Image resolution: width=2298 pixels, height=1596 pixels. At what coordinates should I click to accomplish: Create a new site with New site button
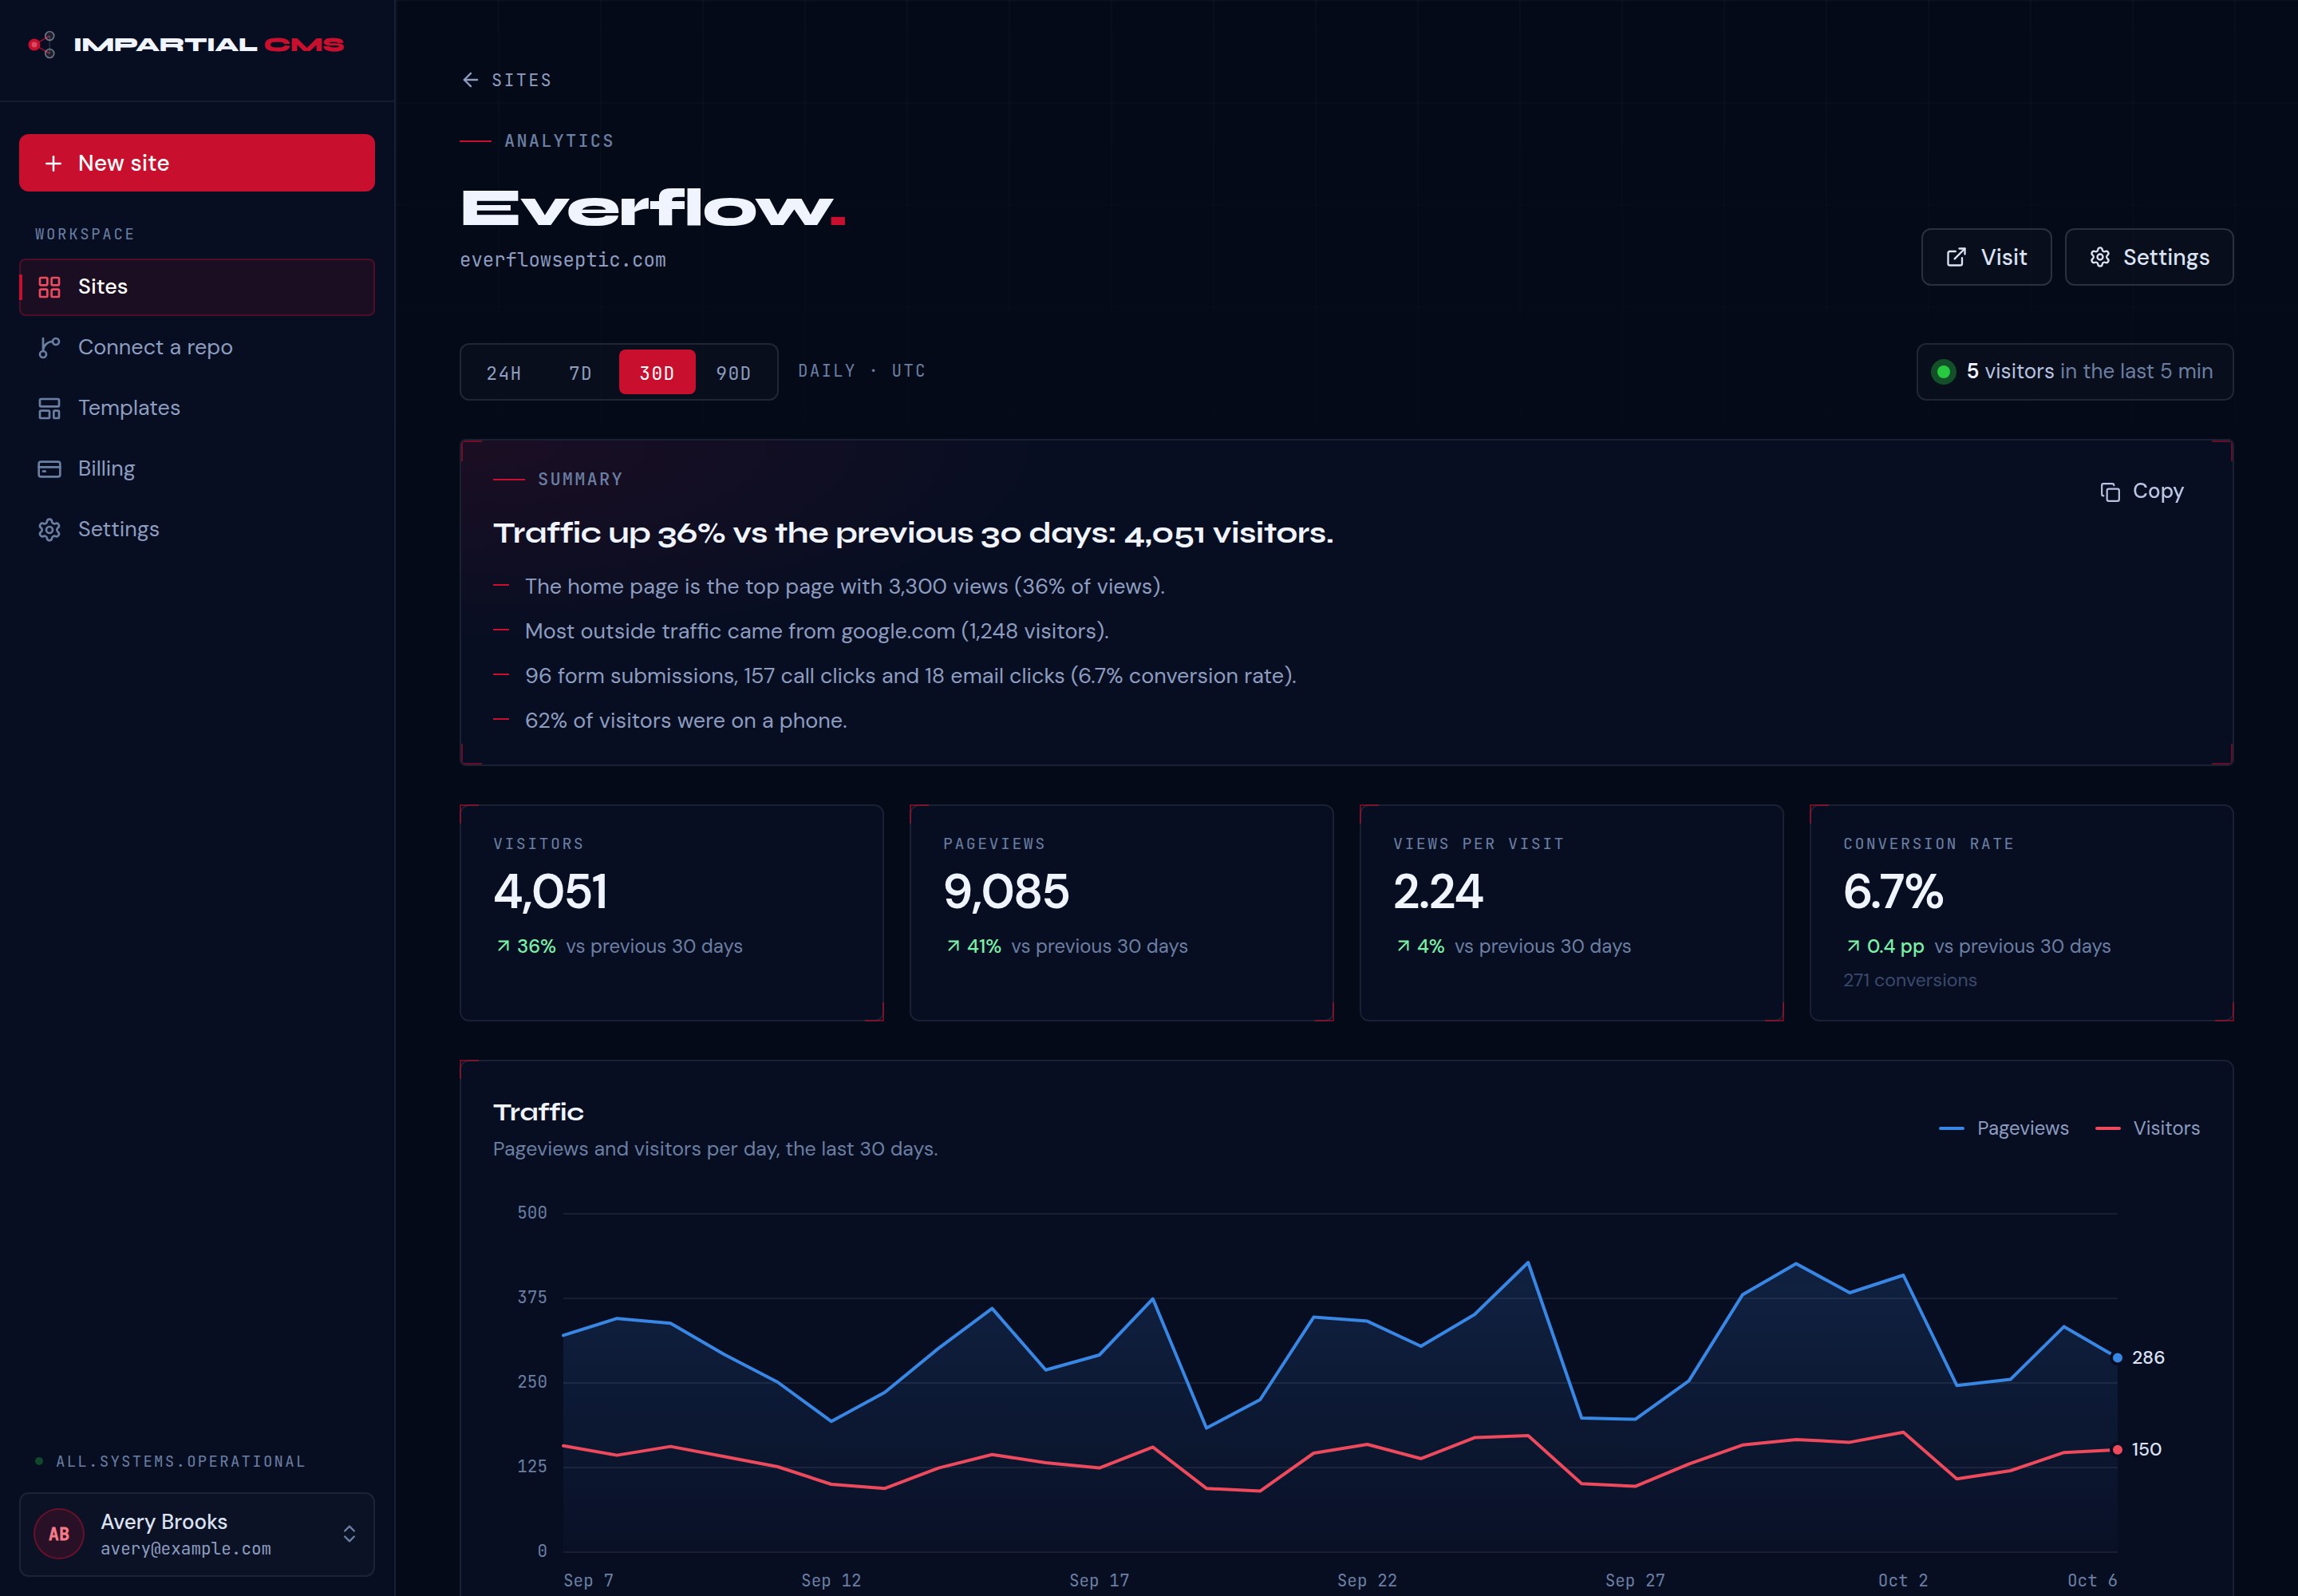click(197, 163)
